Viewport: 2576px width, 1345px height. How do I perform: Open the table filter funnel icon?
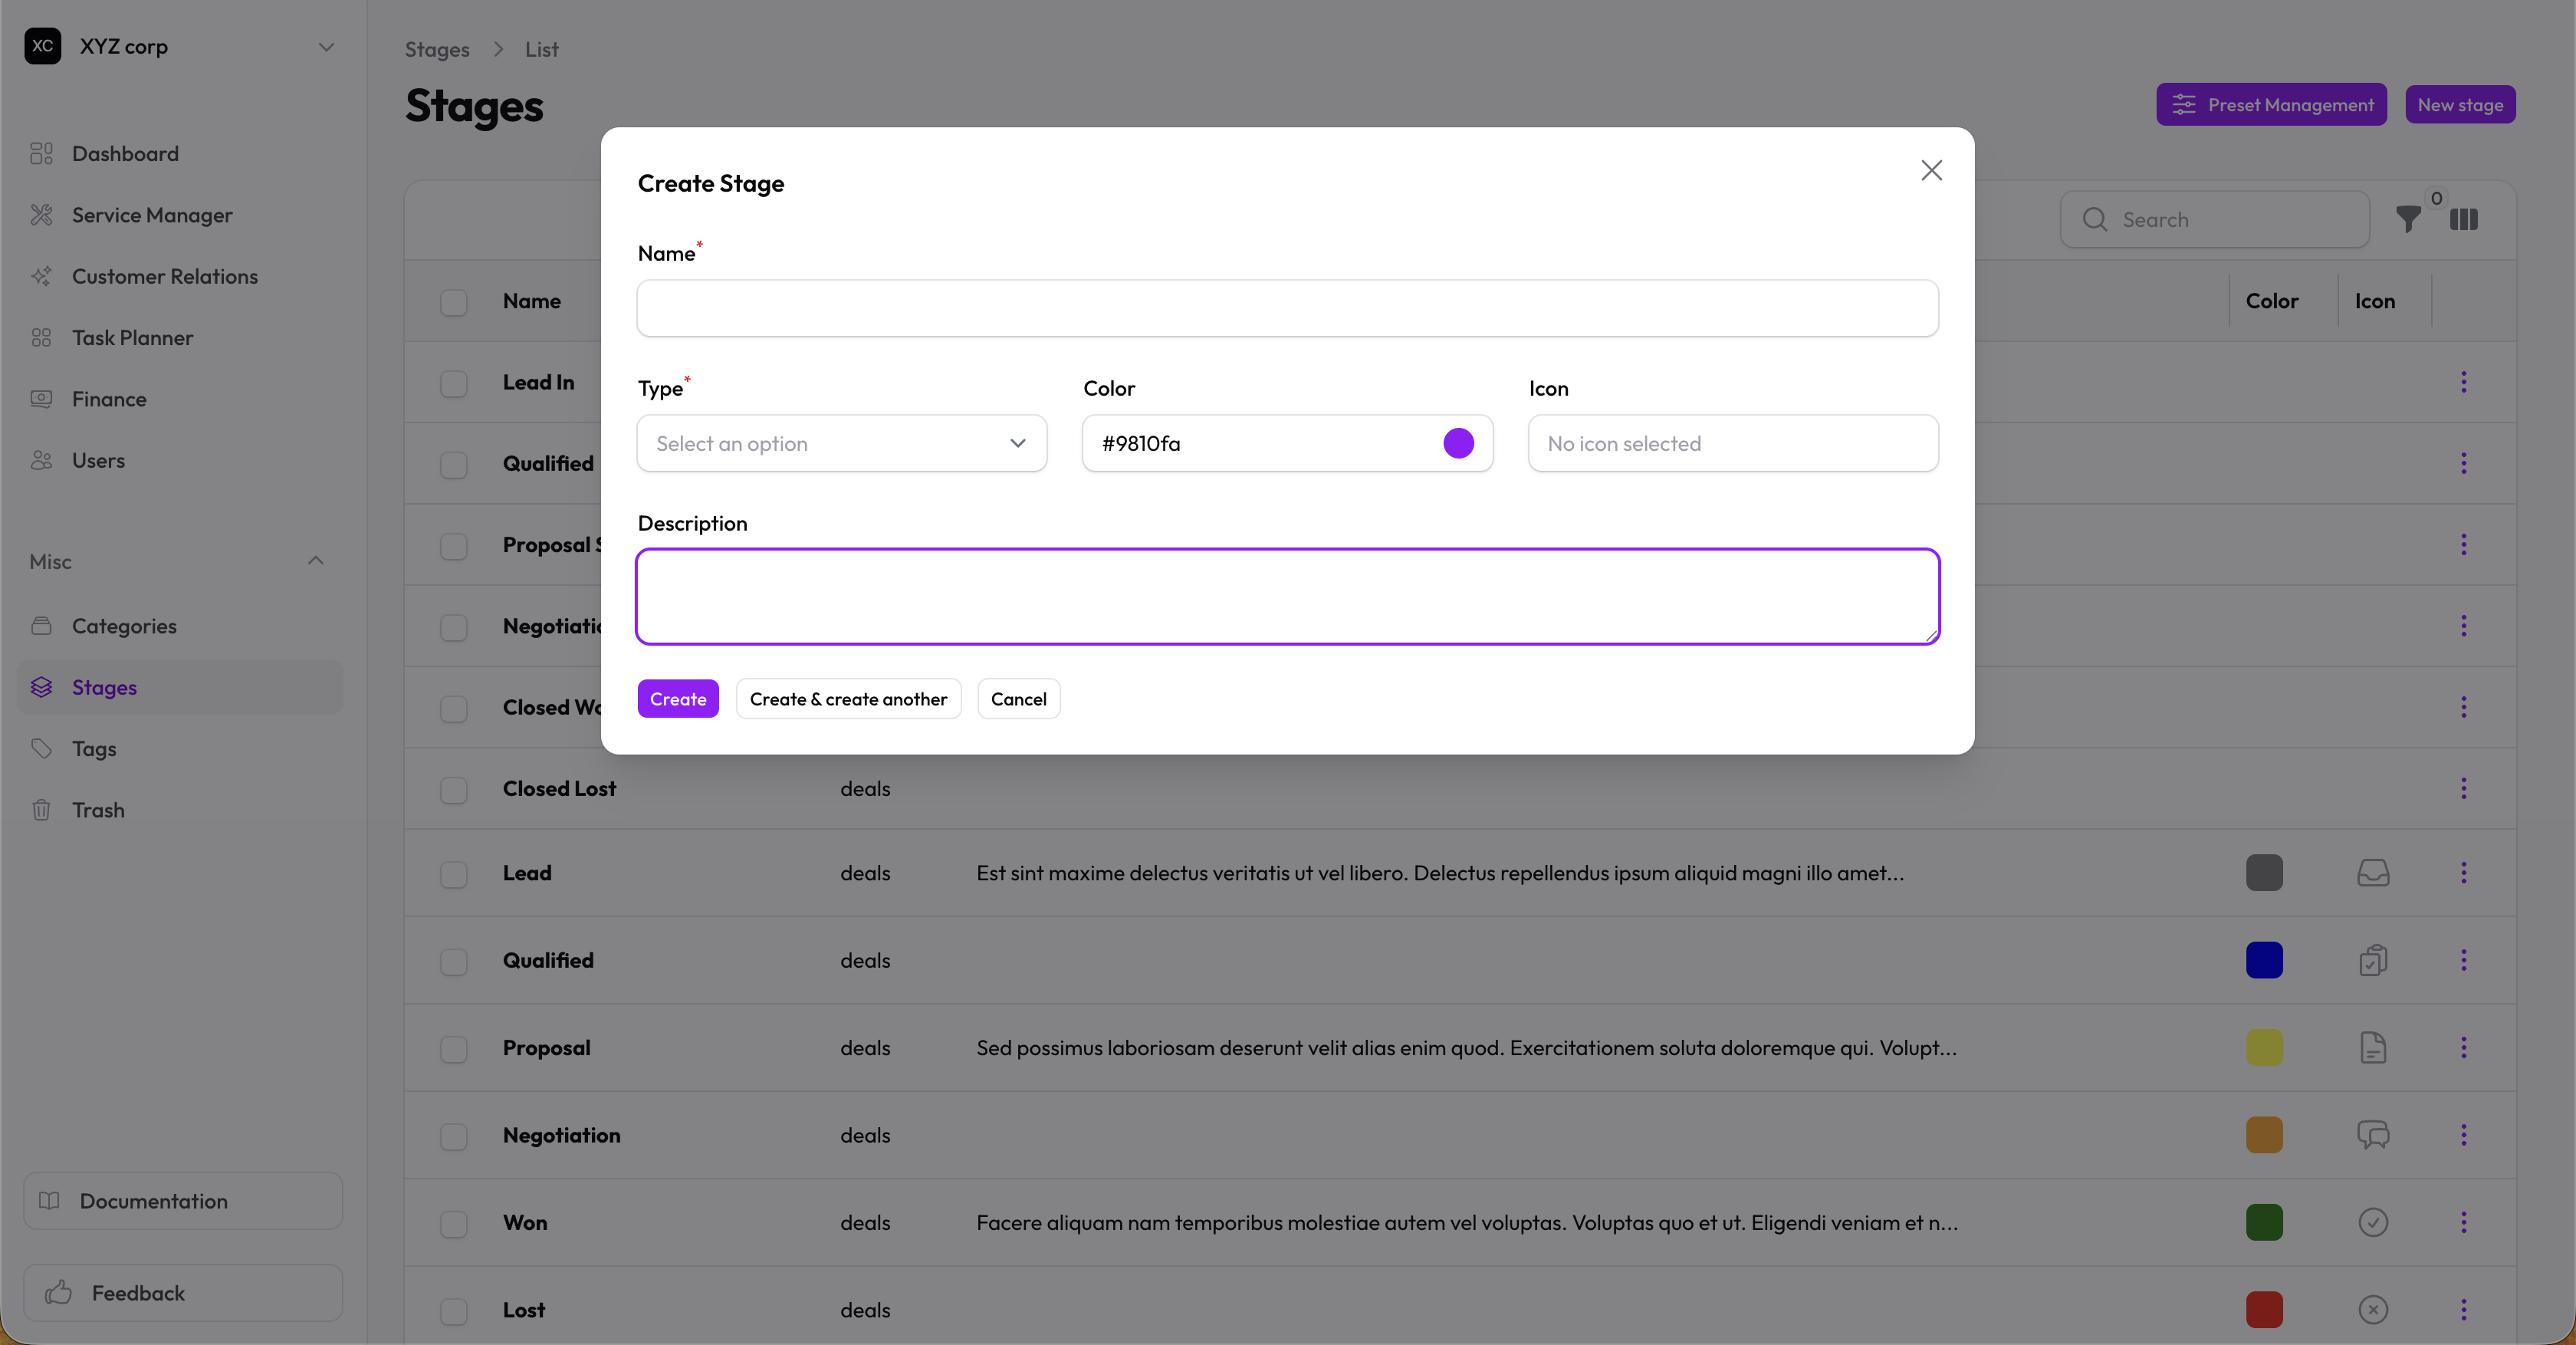click(2409, 219)
